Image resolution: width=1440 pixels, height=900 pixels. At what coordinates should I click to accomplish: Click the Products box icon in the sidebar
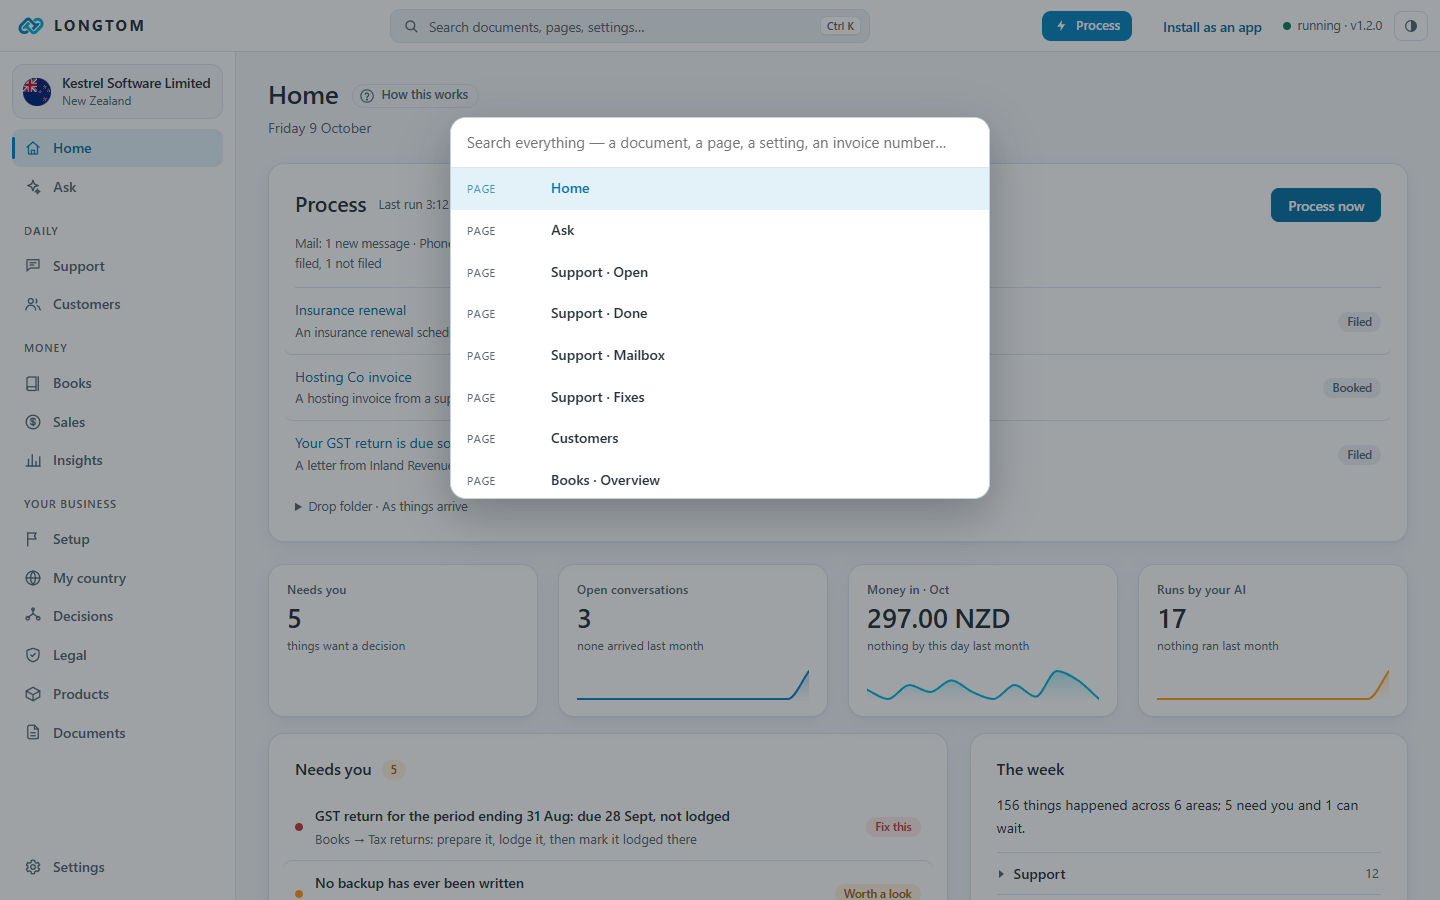click(x=33, y=694)
